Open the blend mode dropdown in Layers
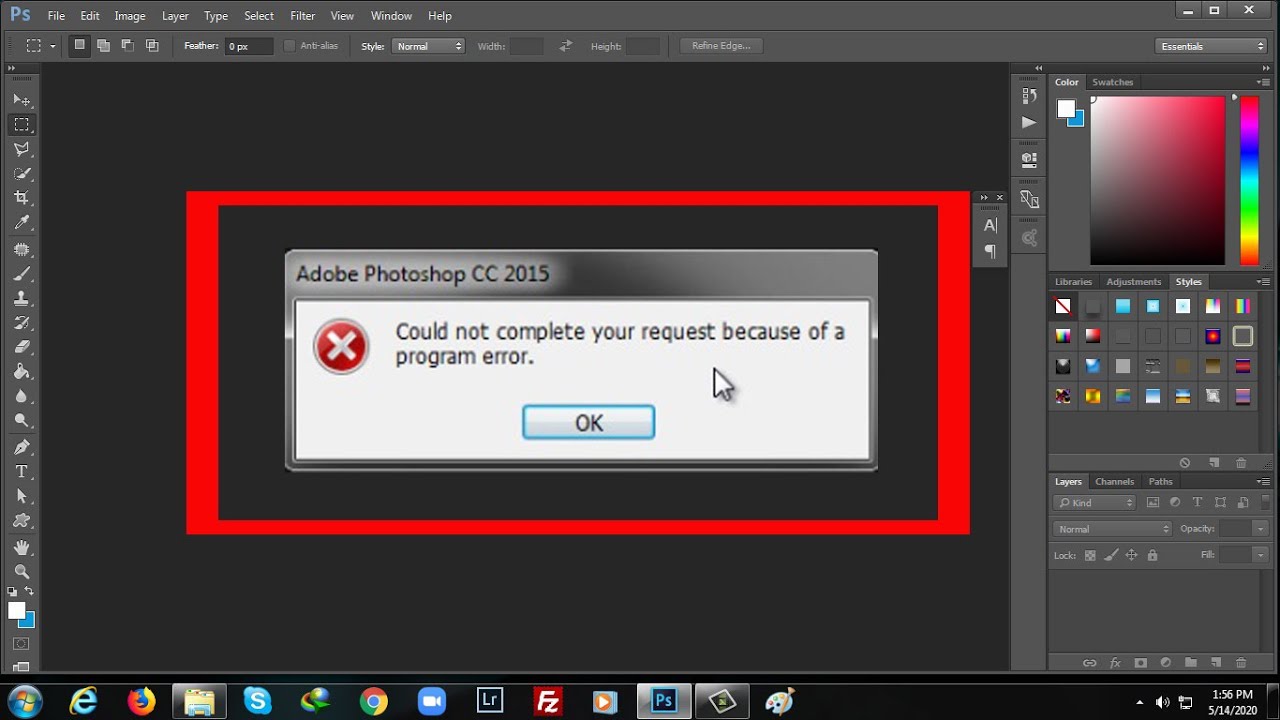This screenshot has width=1280, height=720. coord(1110,528)
